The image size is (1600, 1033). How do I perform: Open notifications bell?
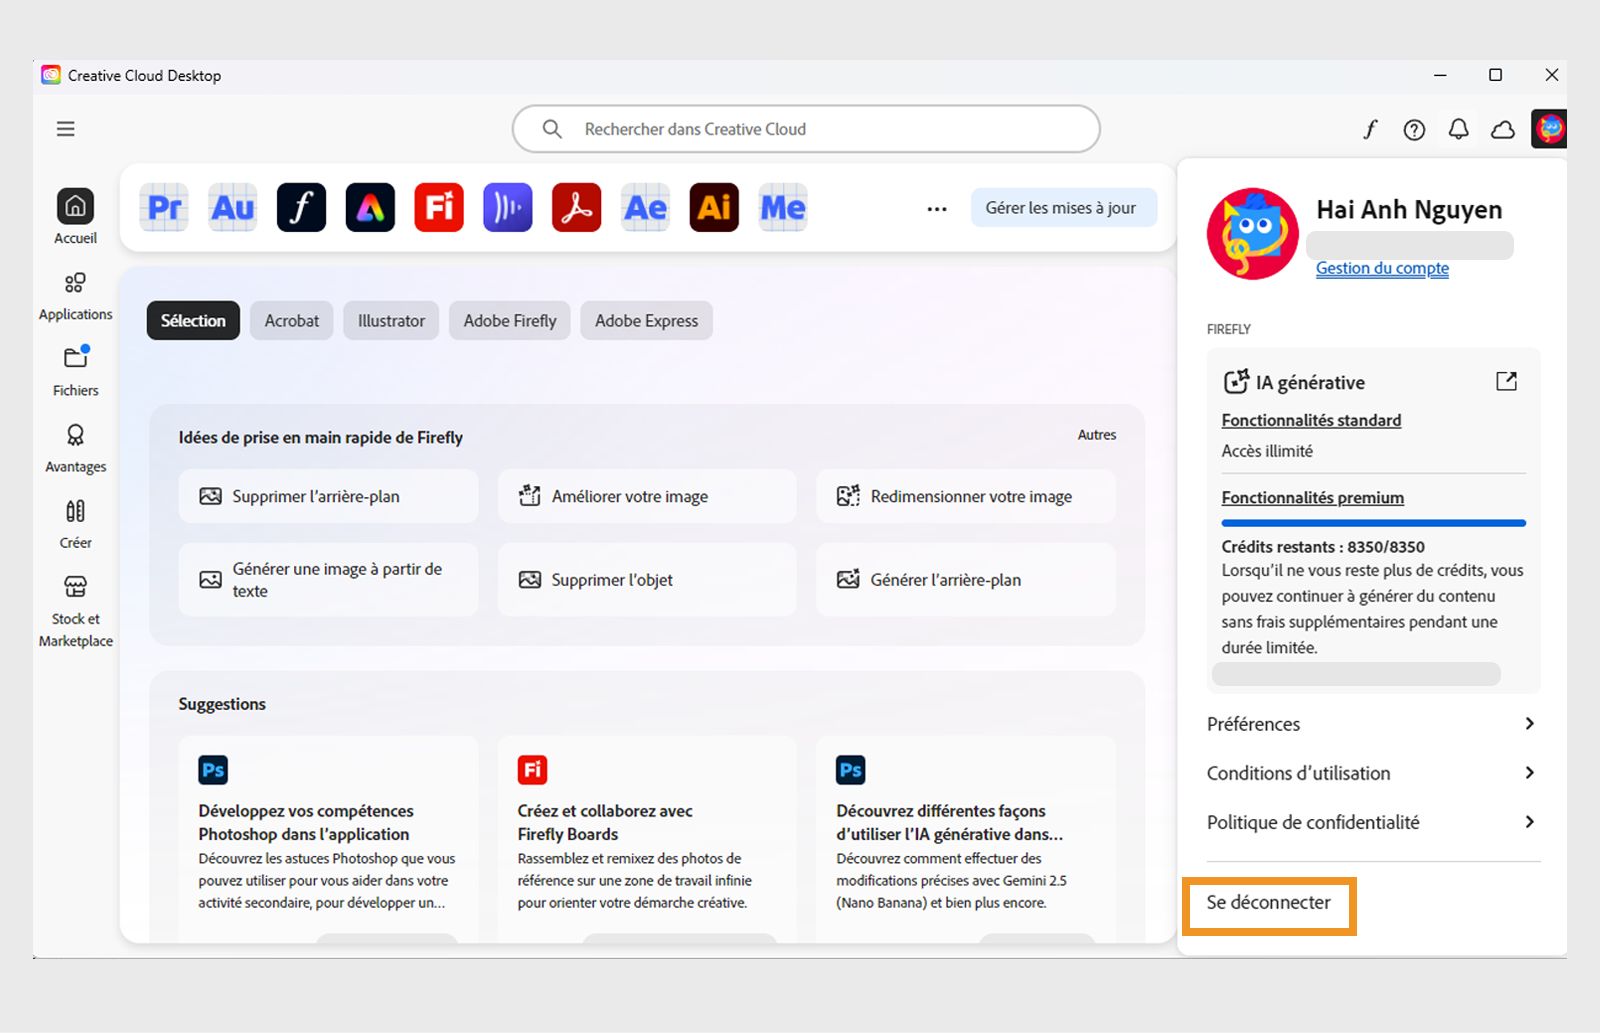click(x=1459, y=129)
